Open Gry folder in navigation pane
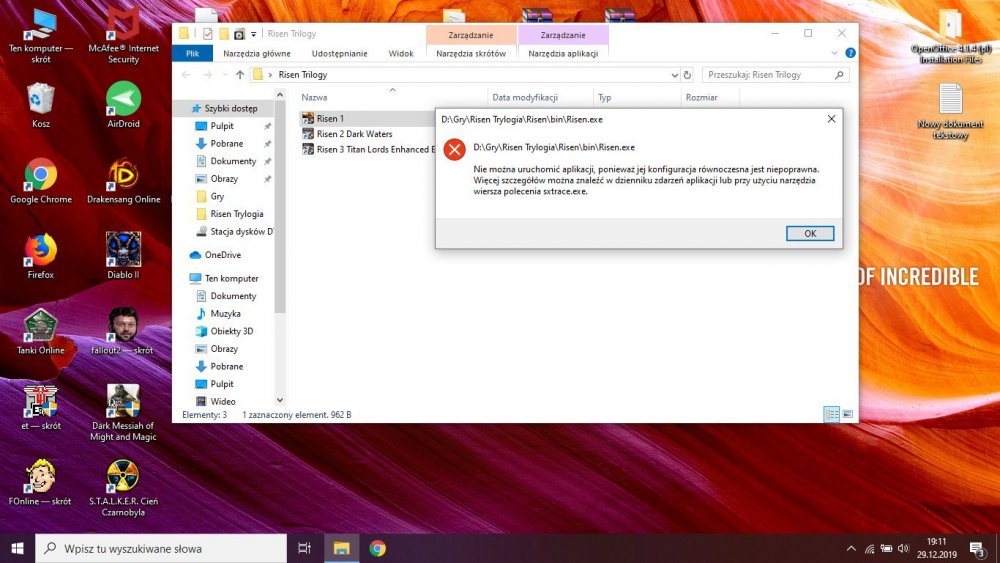 217,196
